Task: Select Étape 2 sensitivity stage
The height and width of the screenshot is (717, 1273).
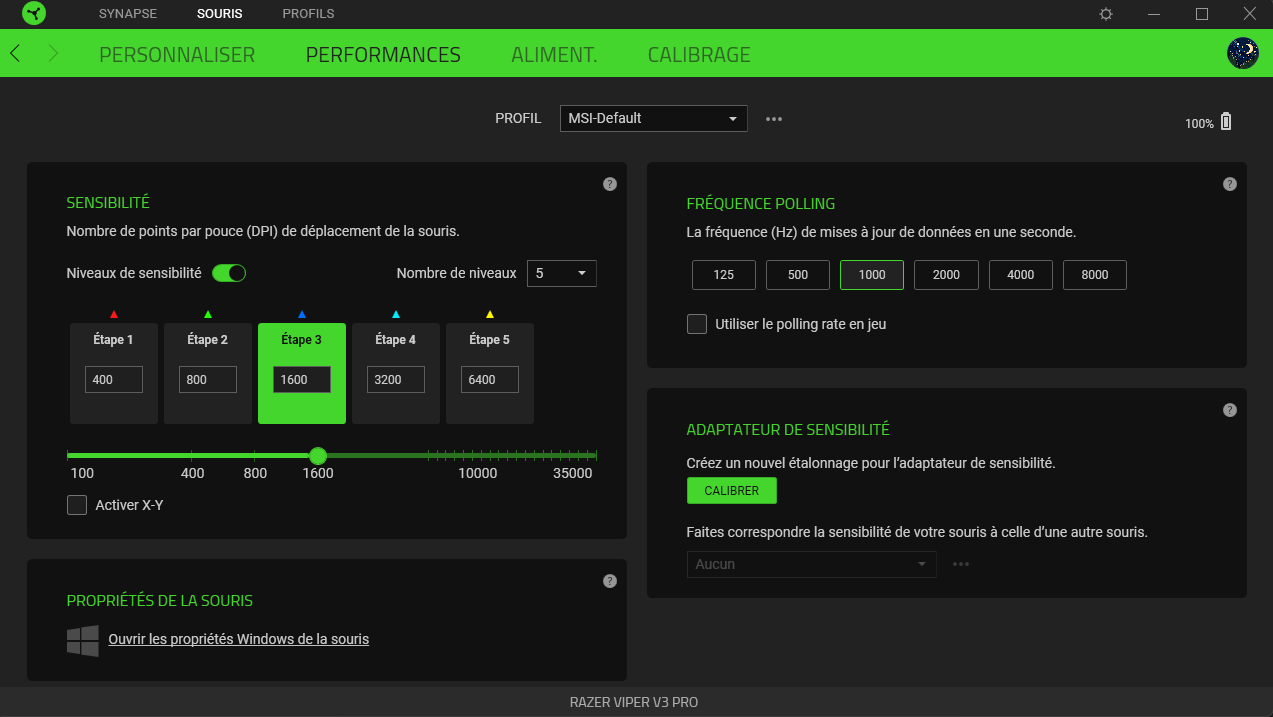Action: [x=208, y=373]
